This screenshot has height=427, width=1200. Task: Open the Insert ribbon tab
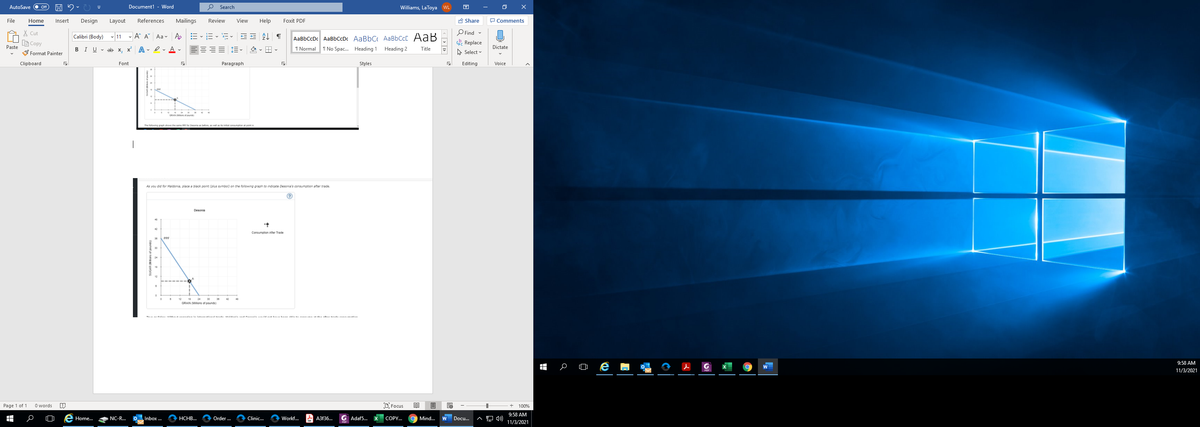point(62,20)
